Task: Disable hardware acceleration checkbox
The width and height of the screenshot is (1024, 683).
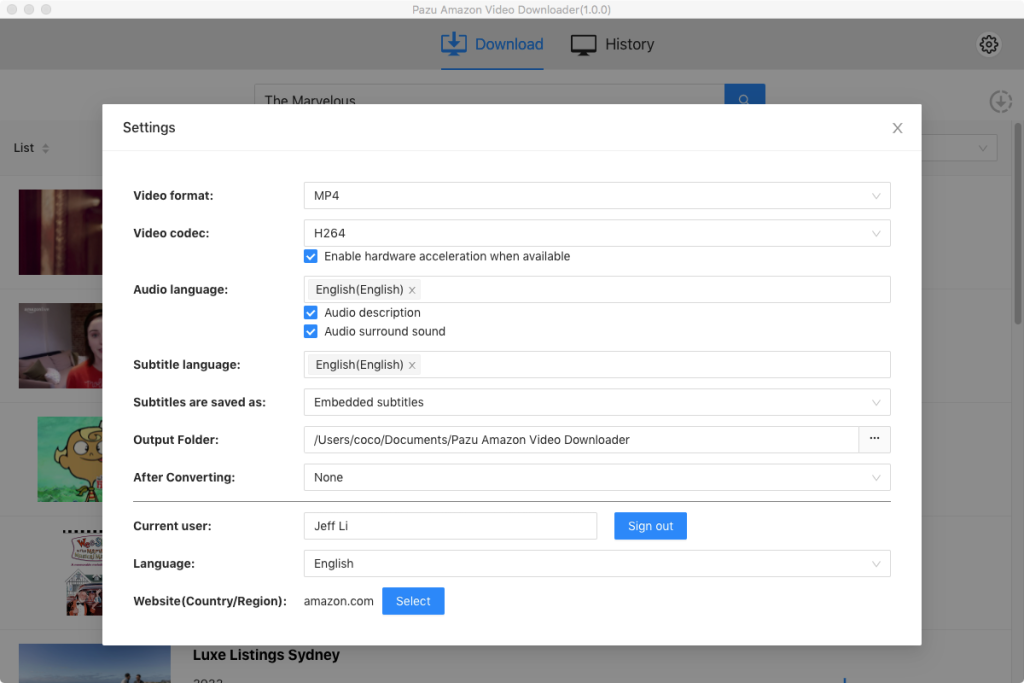Action: click(x=311, y=257)
